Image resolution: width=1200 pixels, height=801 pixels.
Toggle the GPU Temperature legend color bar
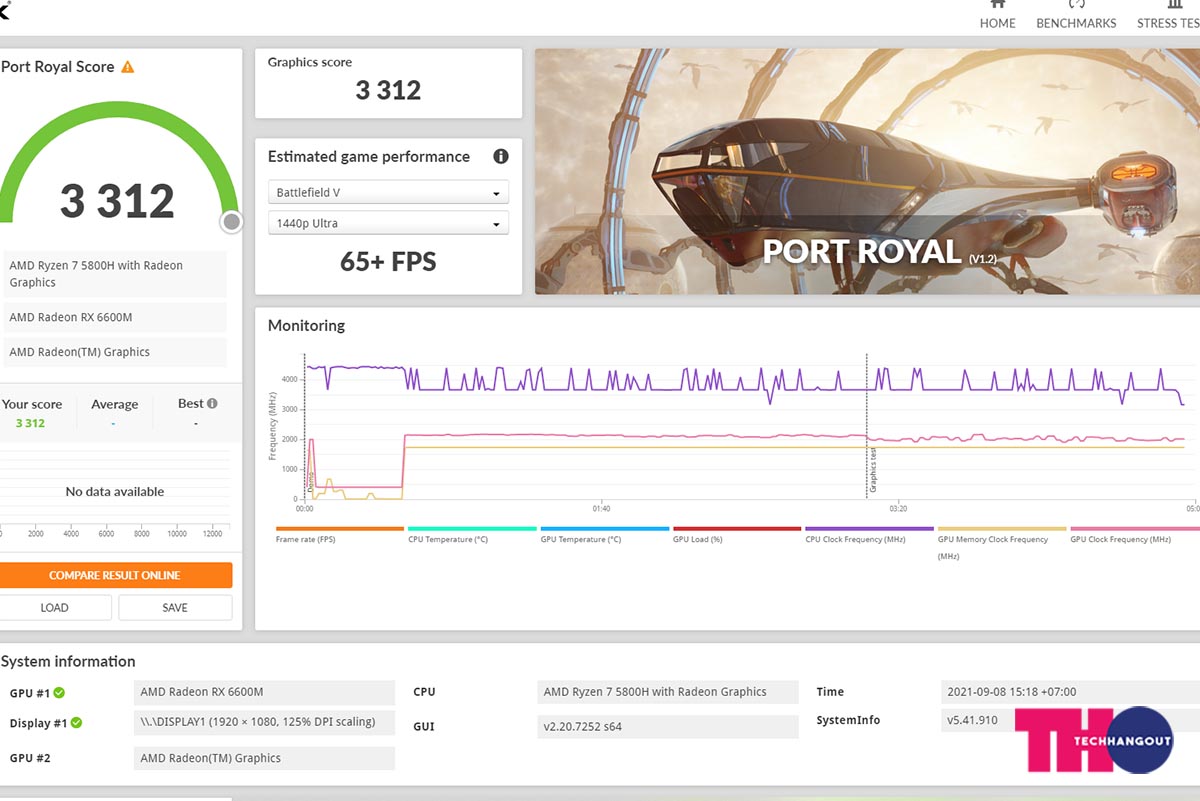point(604,528)
